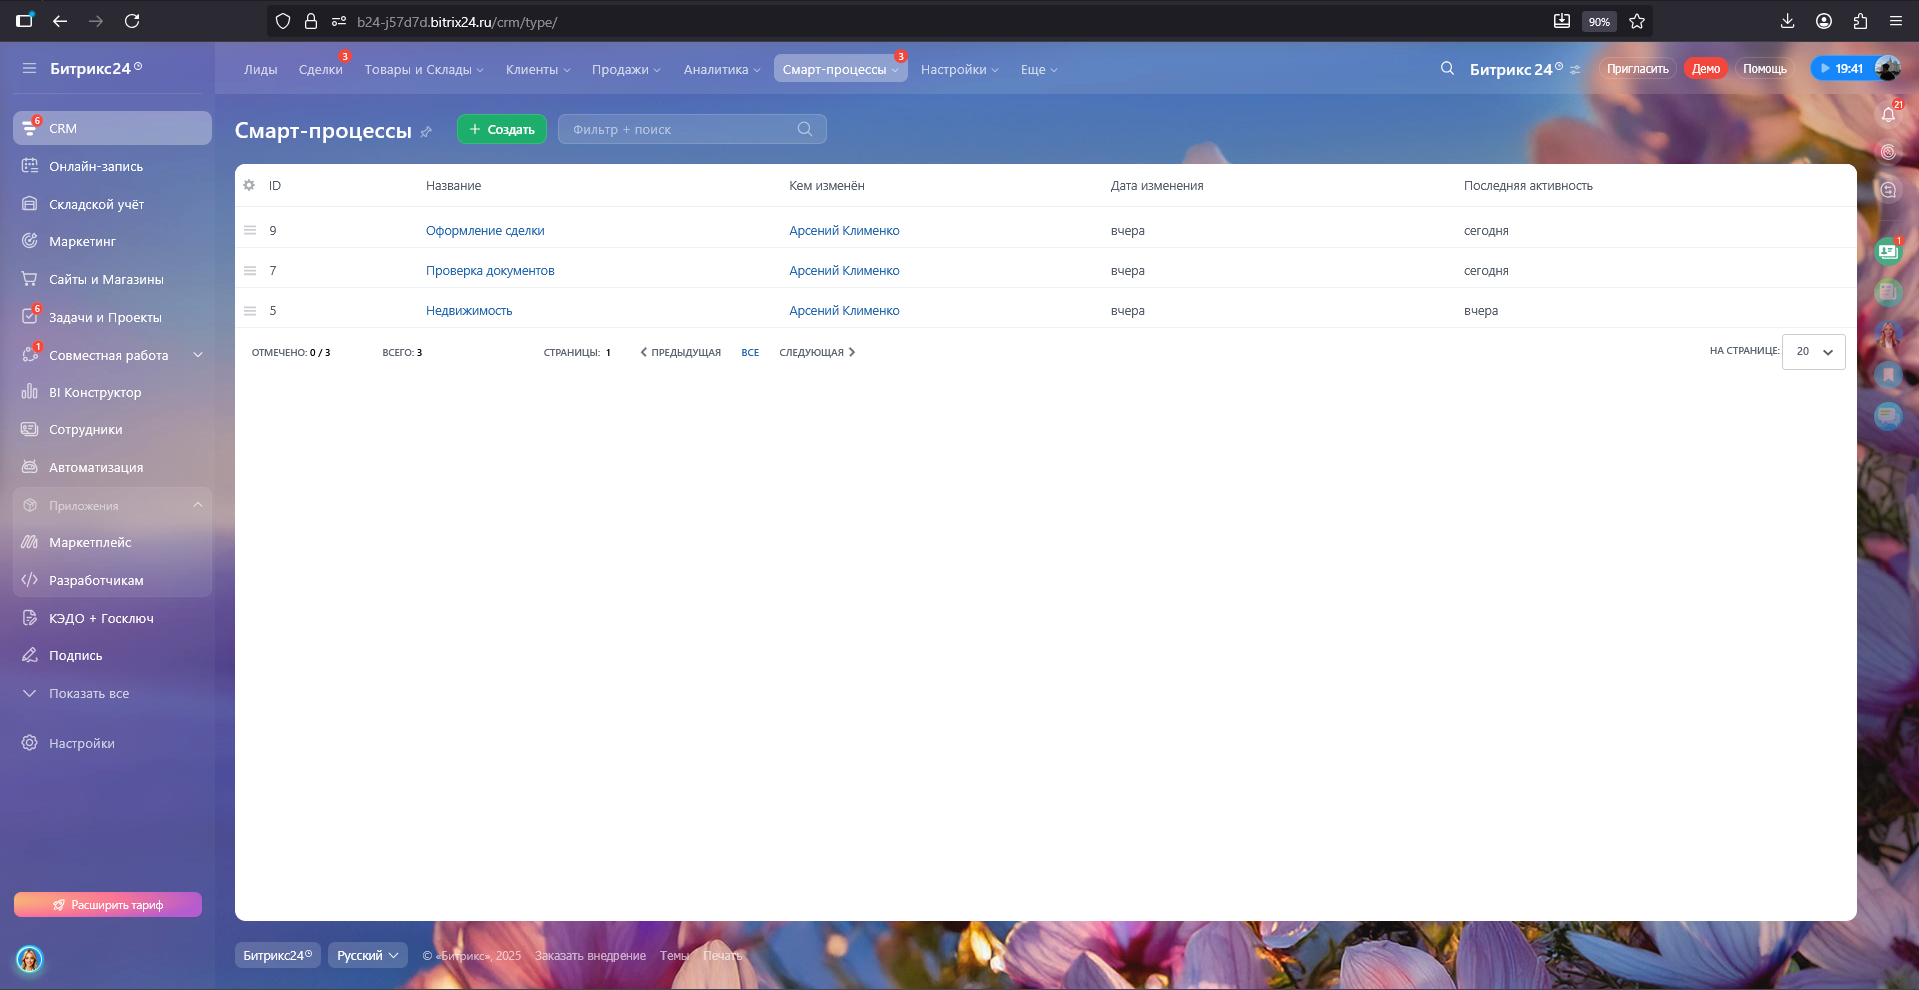1919x990 pixels.
Task: Pin the Смарт-процессы page
Action: [x=426, y=131]
